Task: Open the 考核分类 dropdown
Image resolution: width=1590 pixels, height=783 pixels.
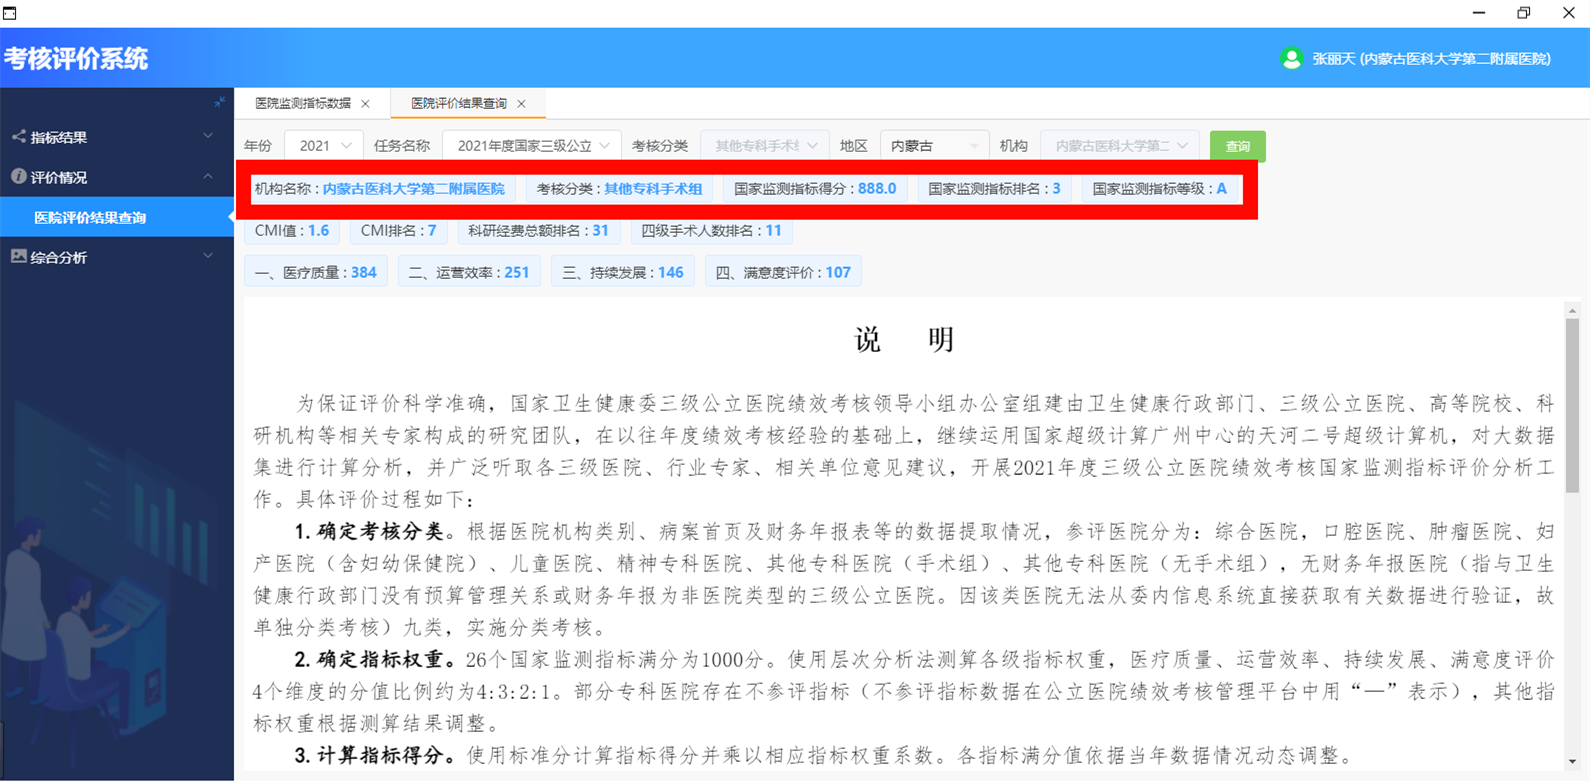Action: point(765,146)
